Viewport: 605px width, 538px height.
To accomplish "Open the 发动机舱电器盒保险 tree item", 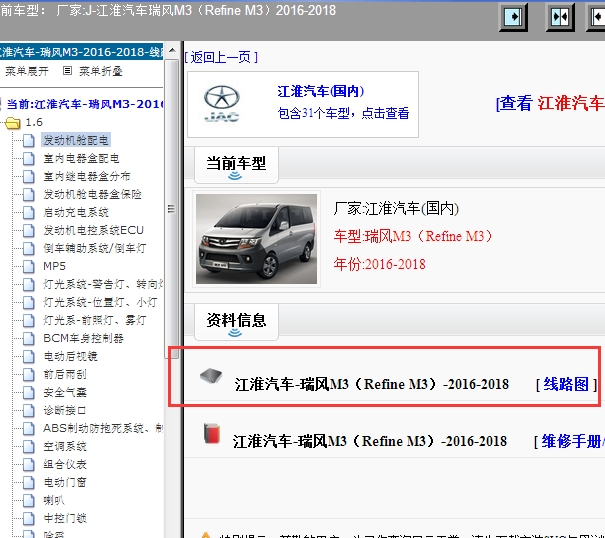I will [92, 194].
